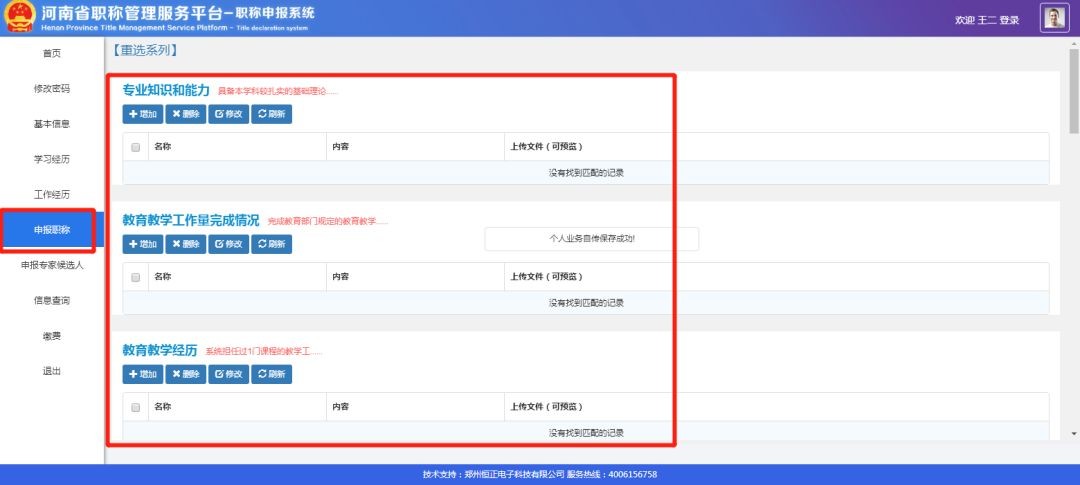Open the user avatar in header
The width and height of the screenshot is (1080, 485).
(1054, 19)
